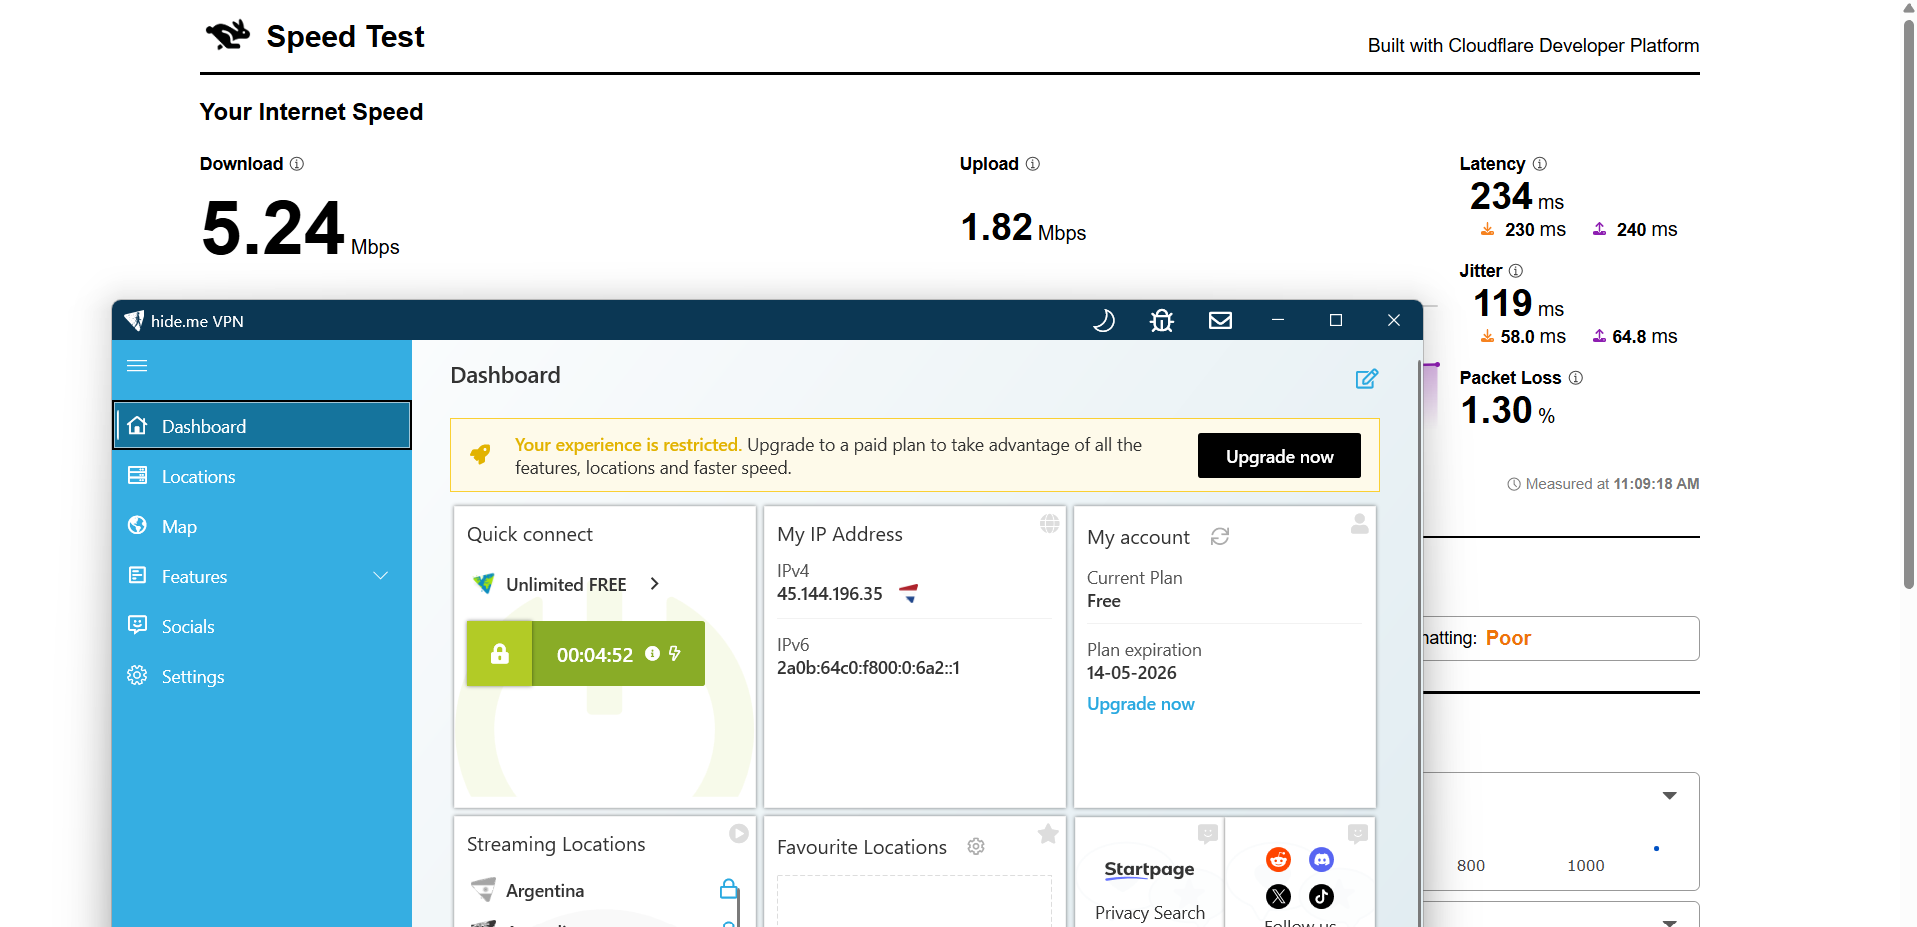Open the Dashboard sidebar item

pyautogui.click(x=262, y=426)
